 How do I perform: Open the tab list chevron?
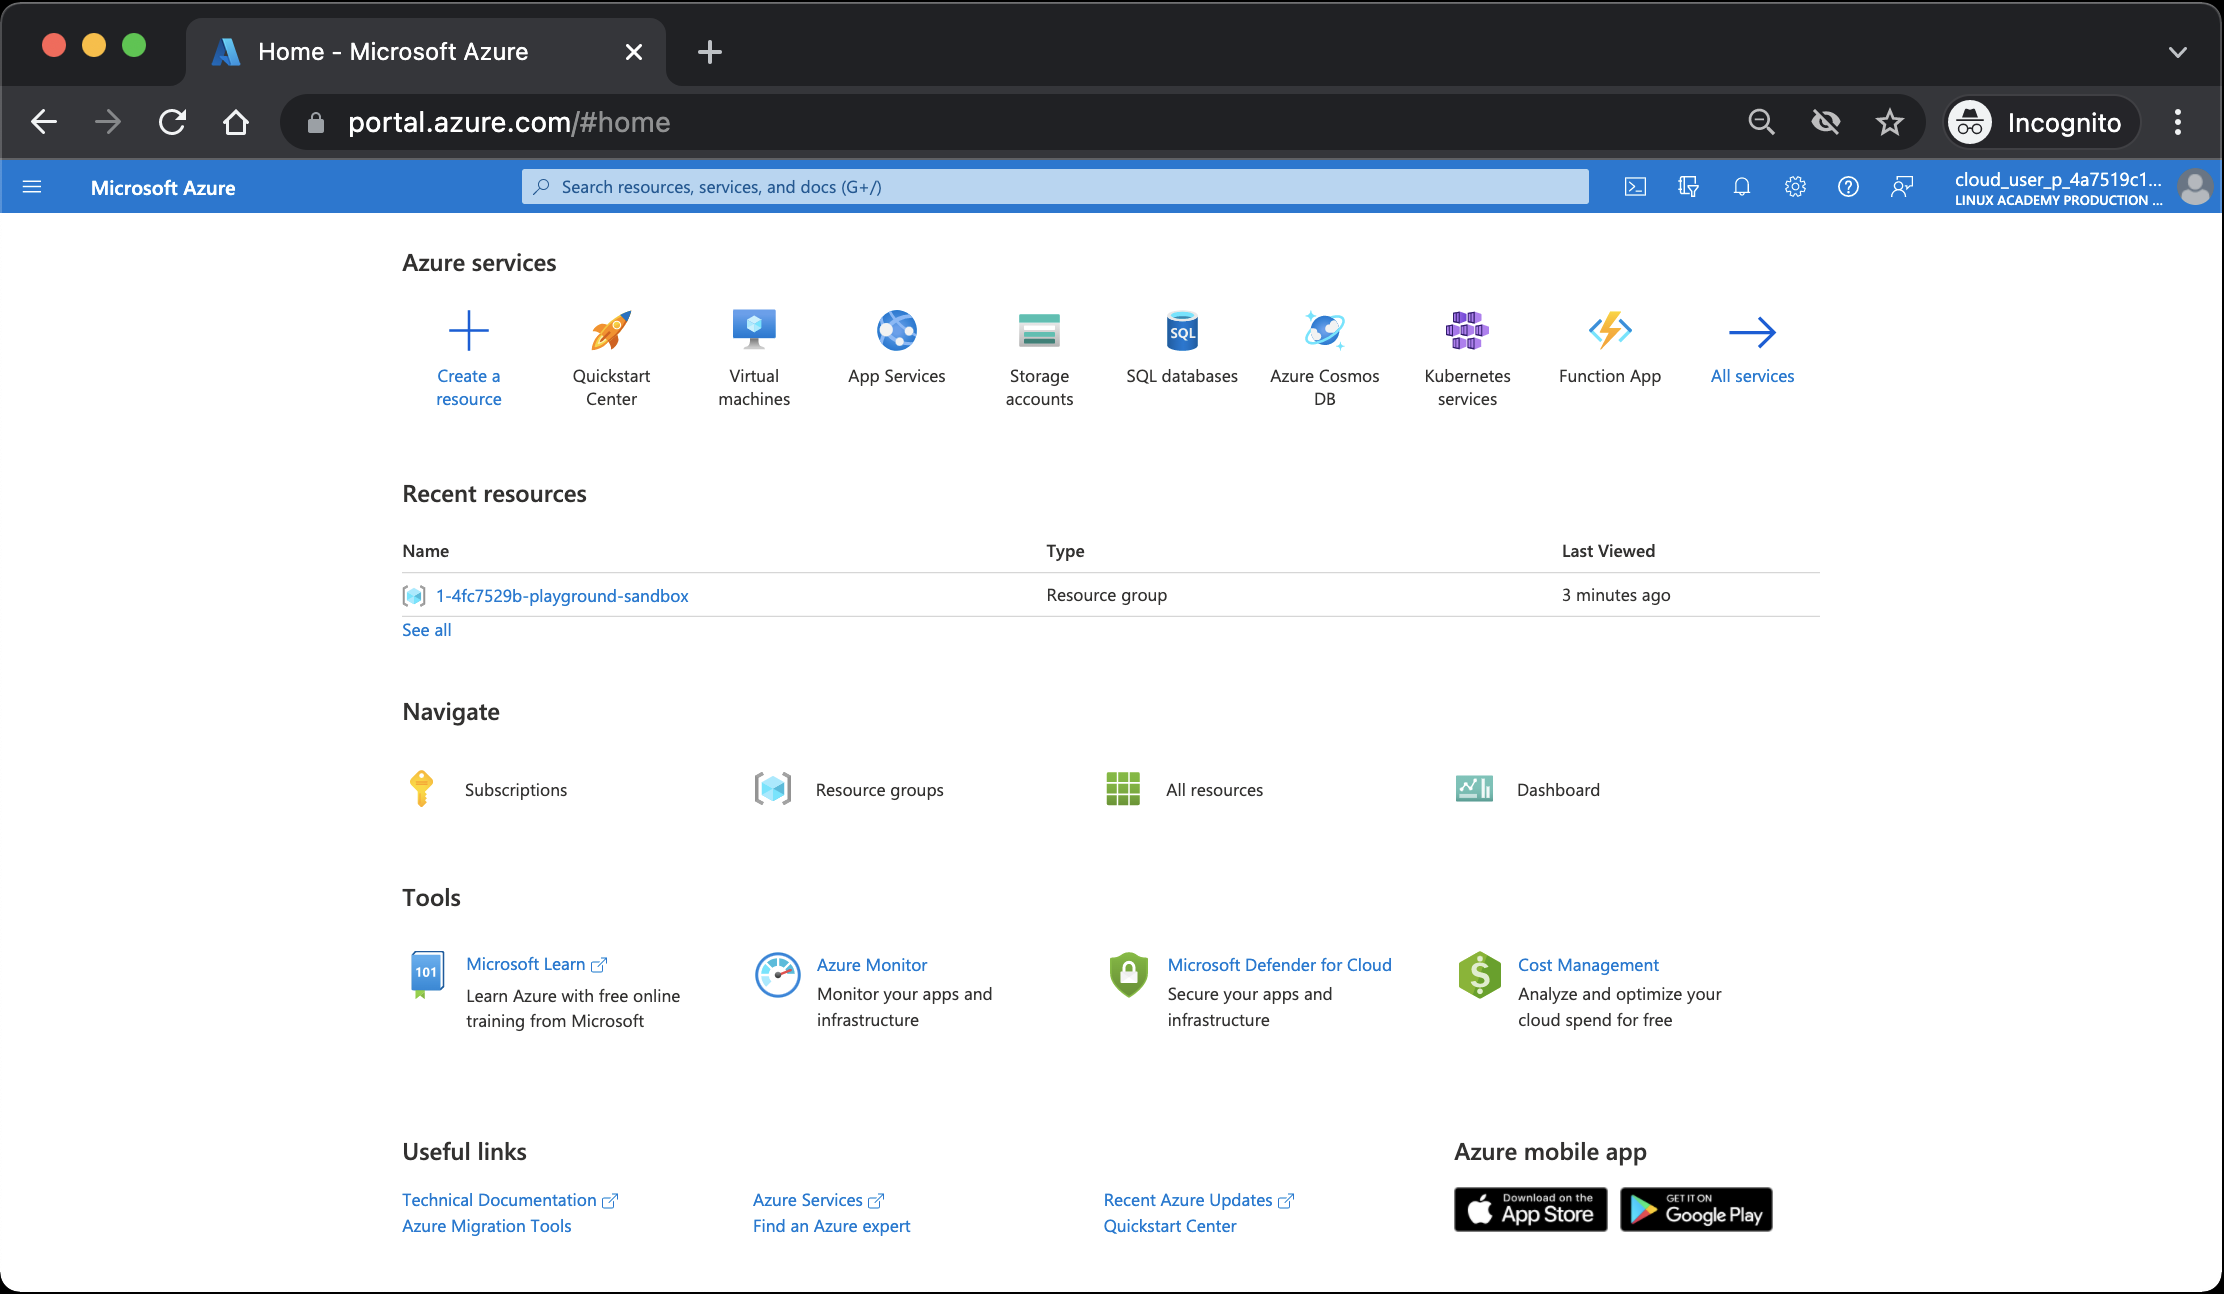(x=2177, y=51)
